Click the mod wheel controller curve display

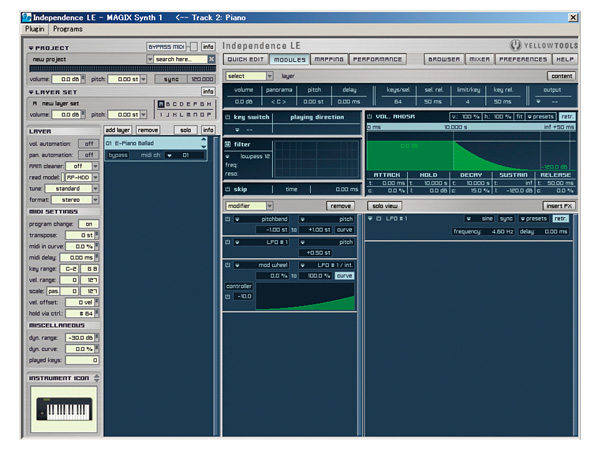click(305, 296)
